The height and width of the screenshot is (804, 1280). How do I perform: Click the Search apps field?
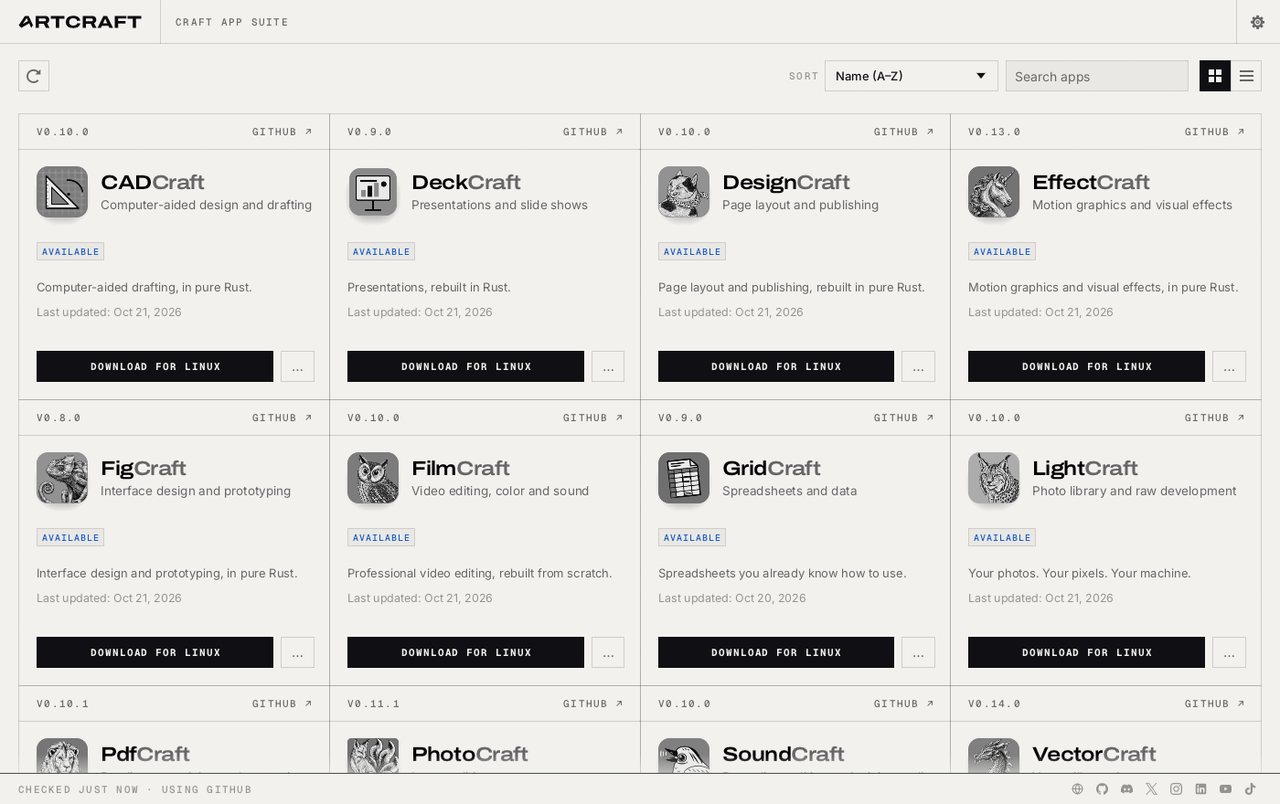1097,76
